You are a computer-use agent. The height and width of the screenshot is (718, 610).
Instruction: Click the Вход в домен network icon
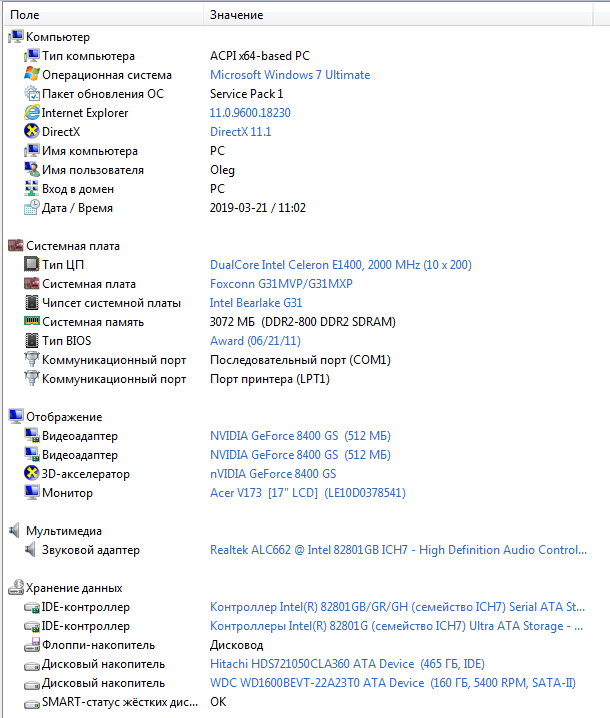pos(32,189)
